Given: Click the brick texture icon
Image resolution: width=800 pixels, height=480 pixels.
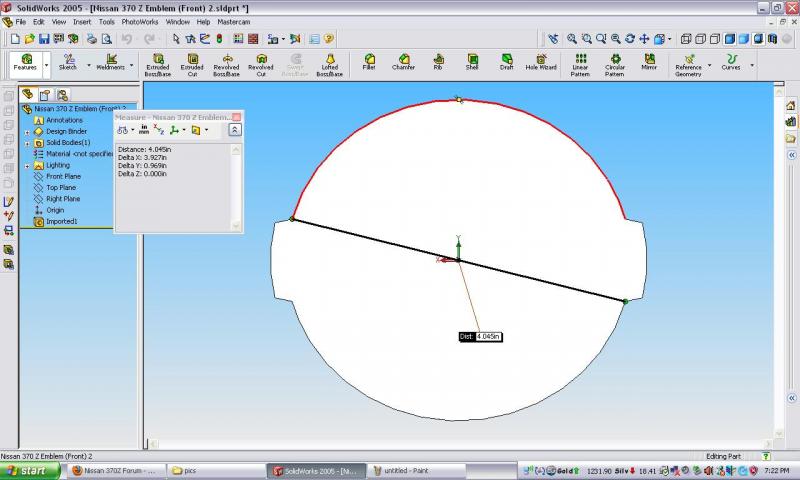Looking at the screenshot, I should coord(253,39).
